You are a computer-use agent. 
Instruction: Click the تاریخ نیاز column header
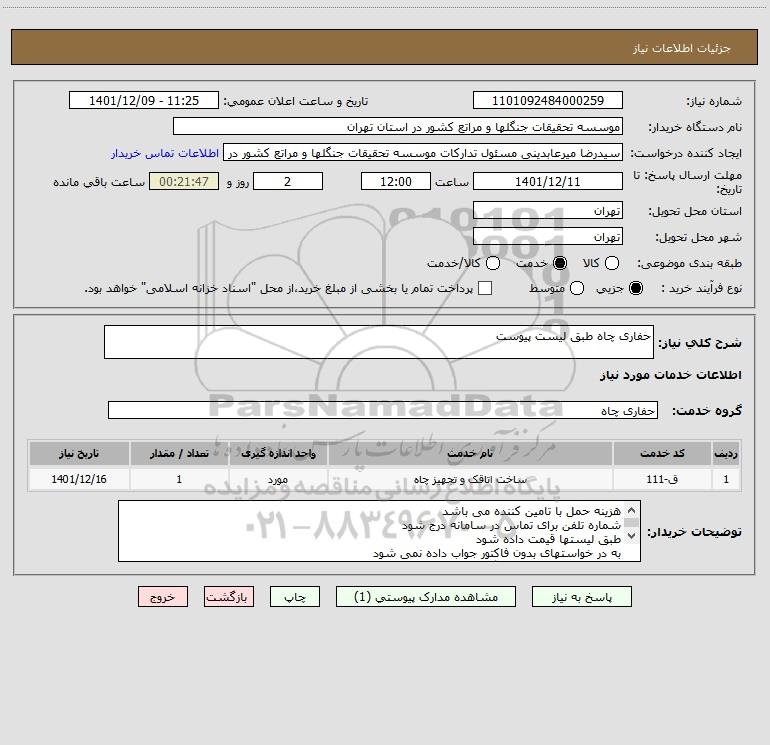coord(79,453)
